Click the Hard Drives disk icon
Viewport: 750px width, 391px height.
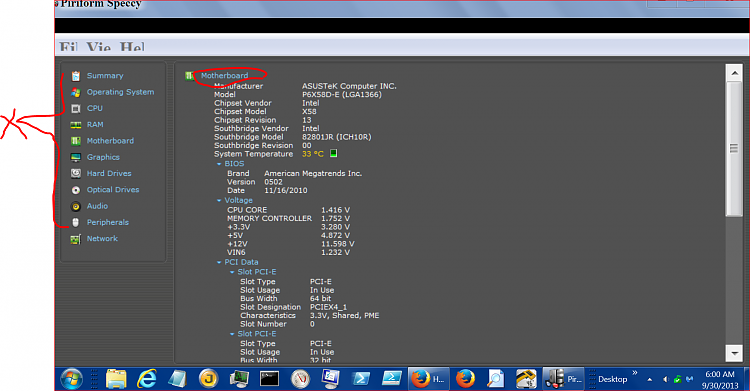[76, 173]
